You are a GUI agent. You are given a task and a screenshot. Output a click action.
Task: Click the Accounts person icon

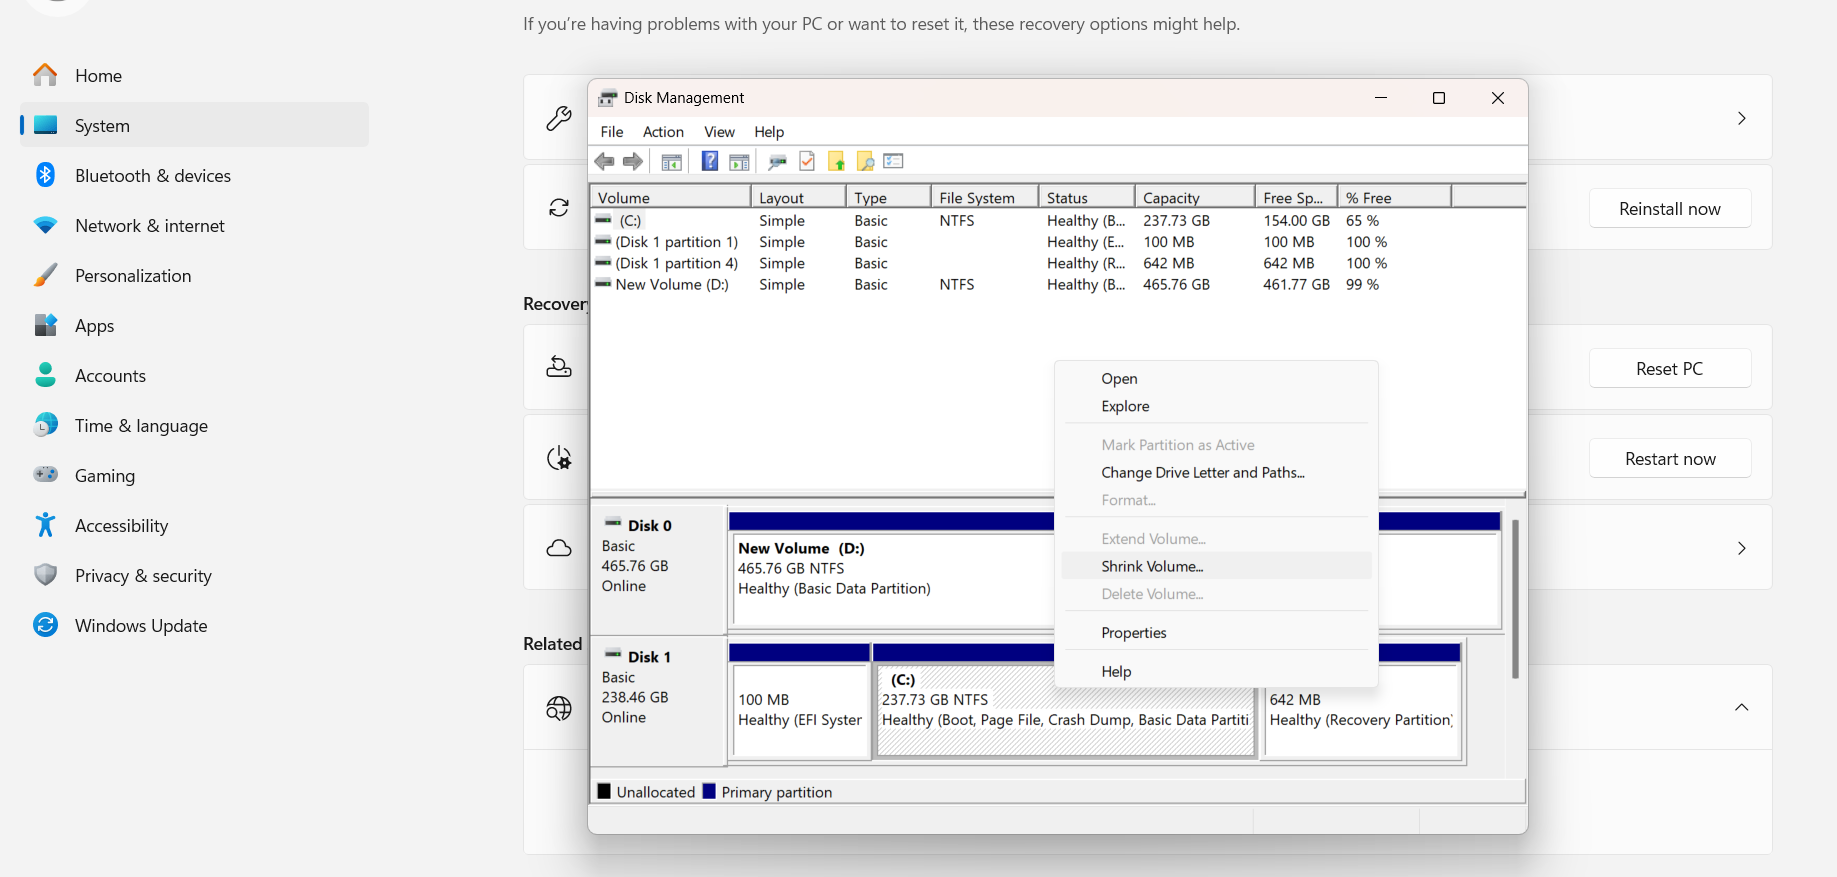click(x=45, y=375)
